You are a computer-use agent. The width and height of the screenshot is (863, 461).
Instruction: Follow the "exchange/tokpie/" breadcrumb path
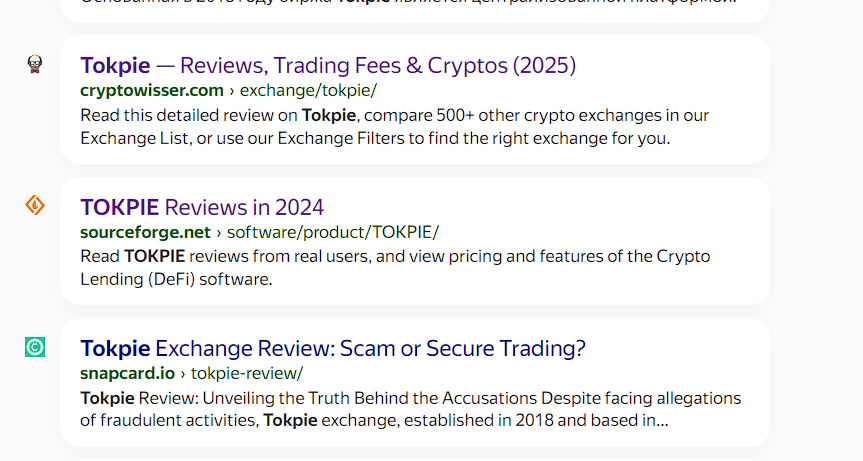308,90
